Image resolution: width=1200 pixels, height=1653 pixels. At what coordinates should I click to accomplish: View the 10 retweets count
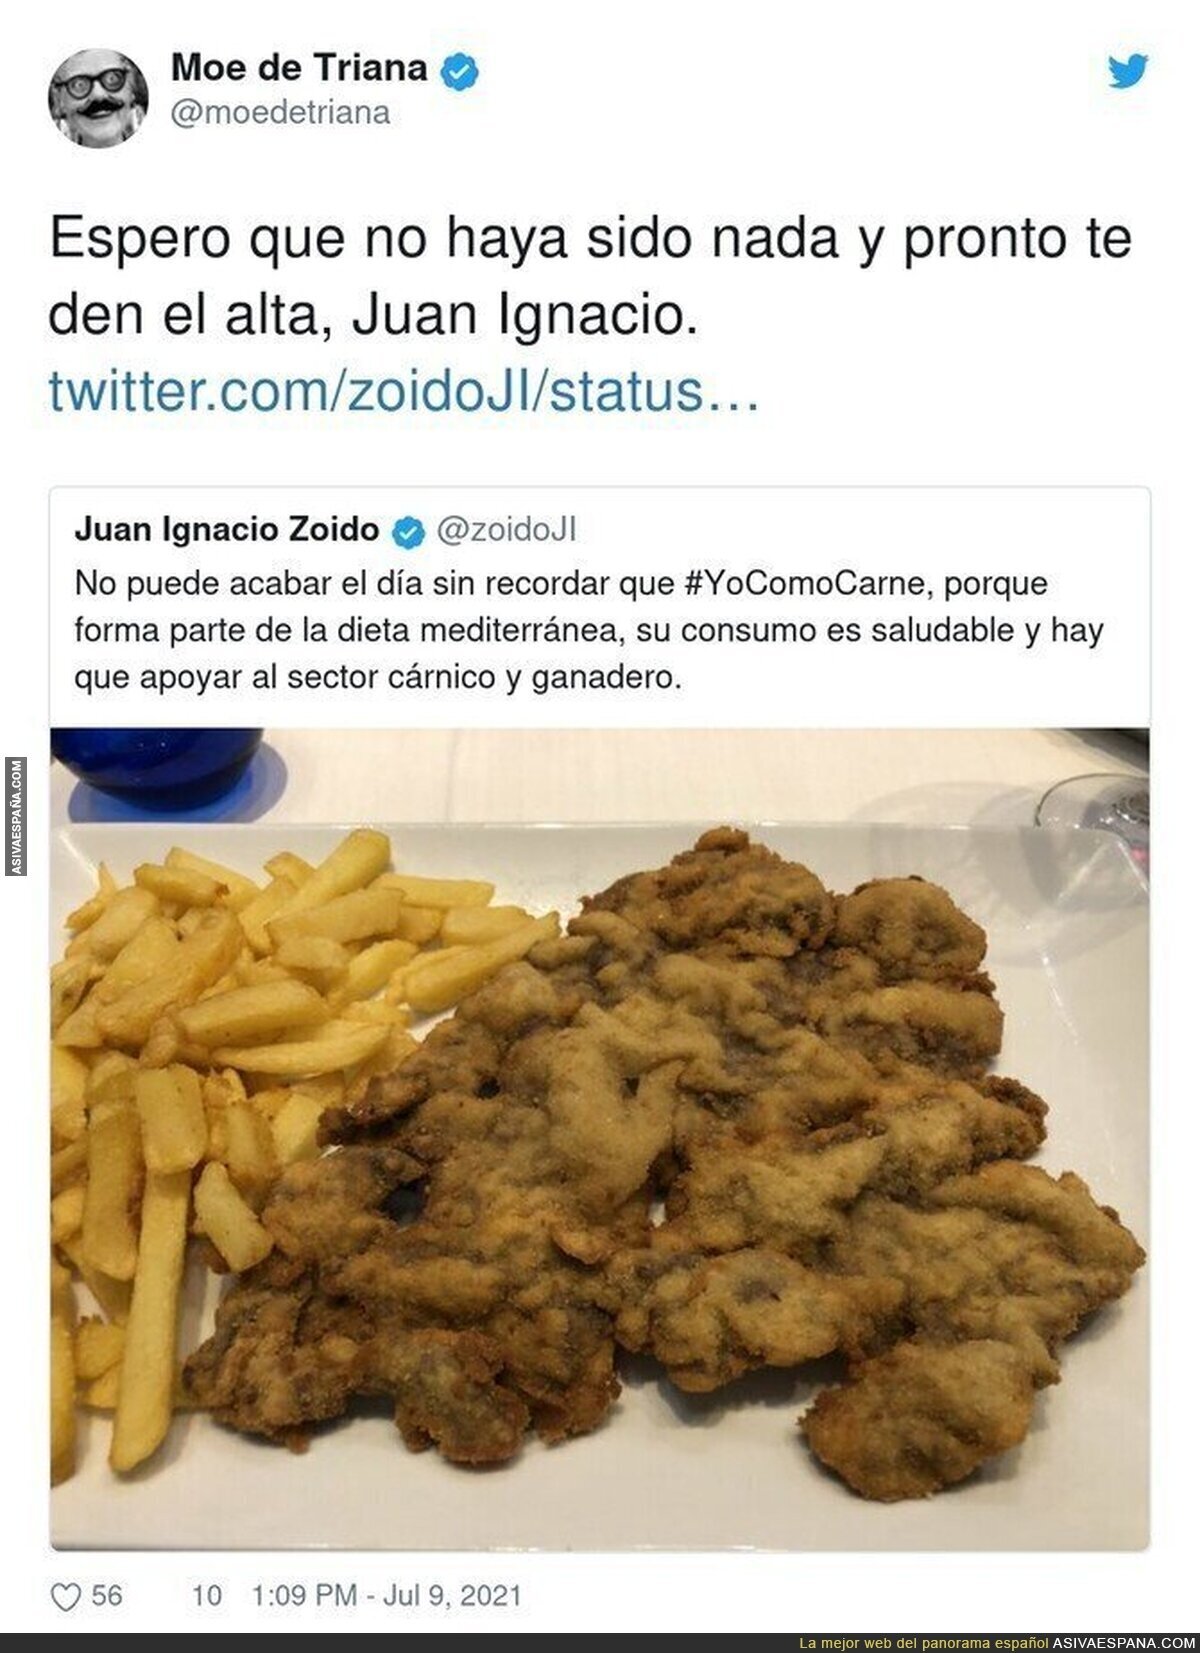click(x=206, y=1595)
